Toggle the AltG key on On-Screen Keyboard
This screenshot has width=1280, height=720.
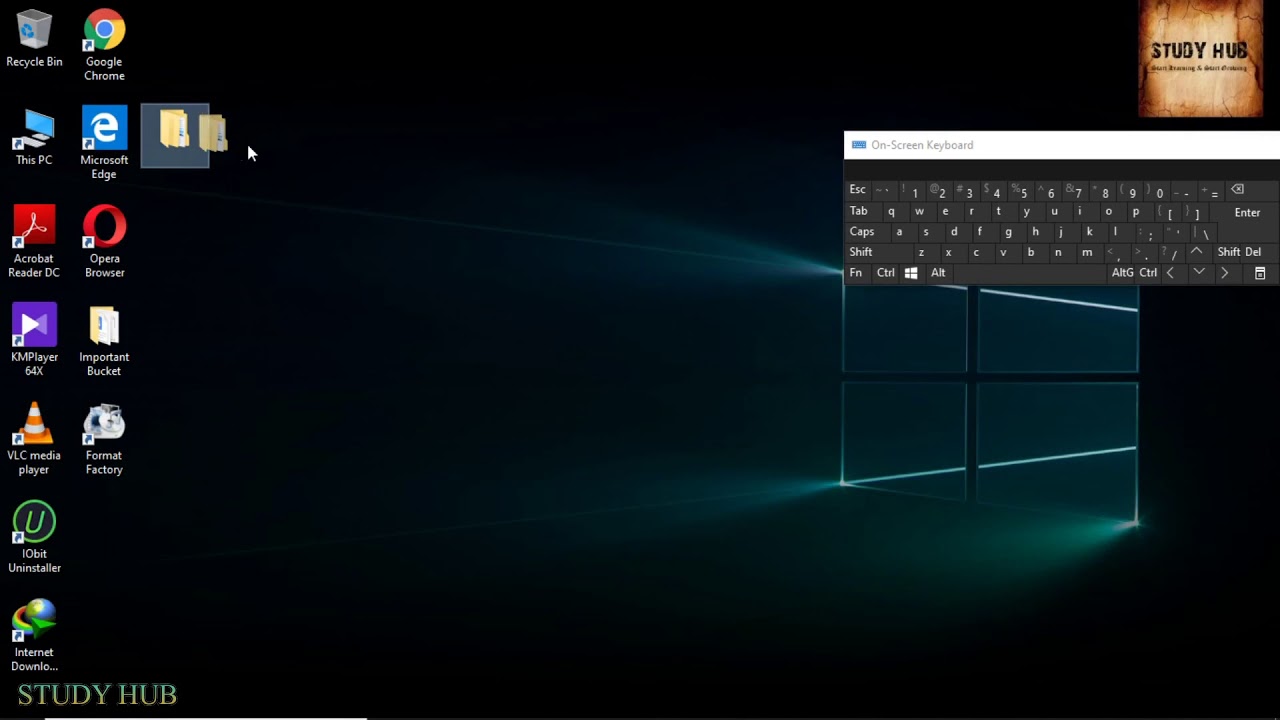point(1123,273)
